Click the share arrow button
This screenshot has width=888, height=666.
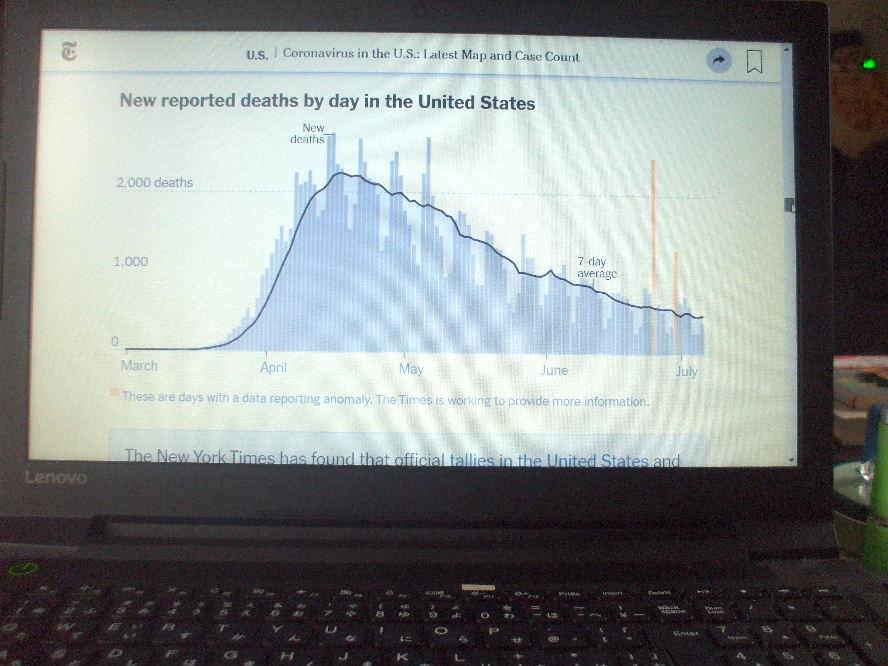pos(719,61)
